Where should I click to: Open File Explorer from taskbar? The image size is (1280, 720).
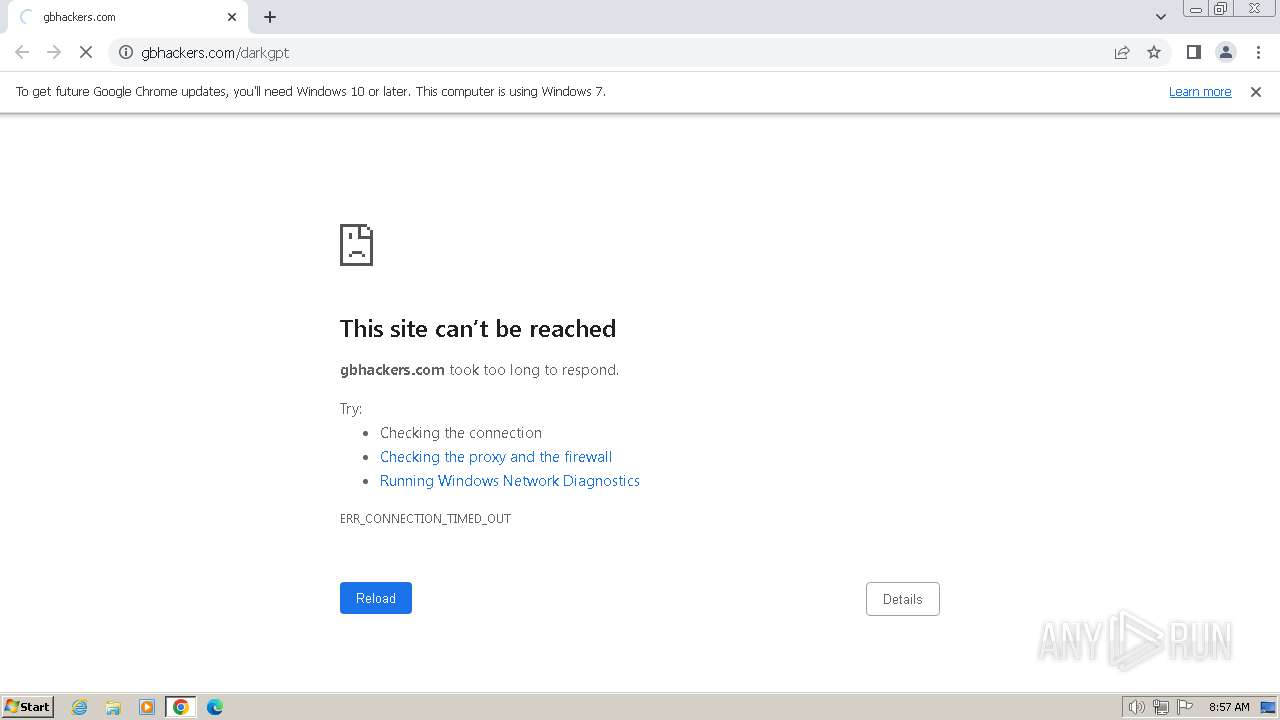113,707
